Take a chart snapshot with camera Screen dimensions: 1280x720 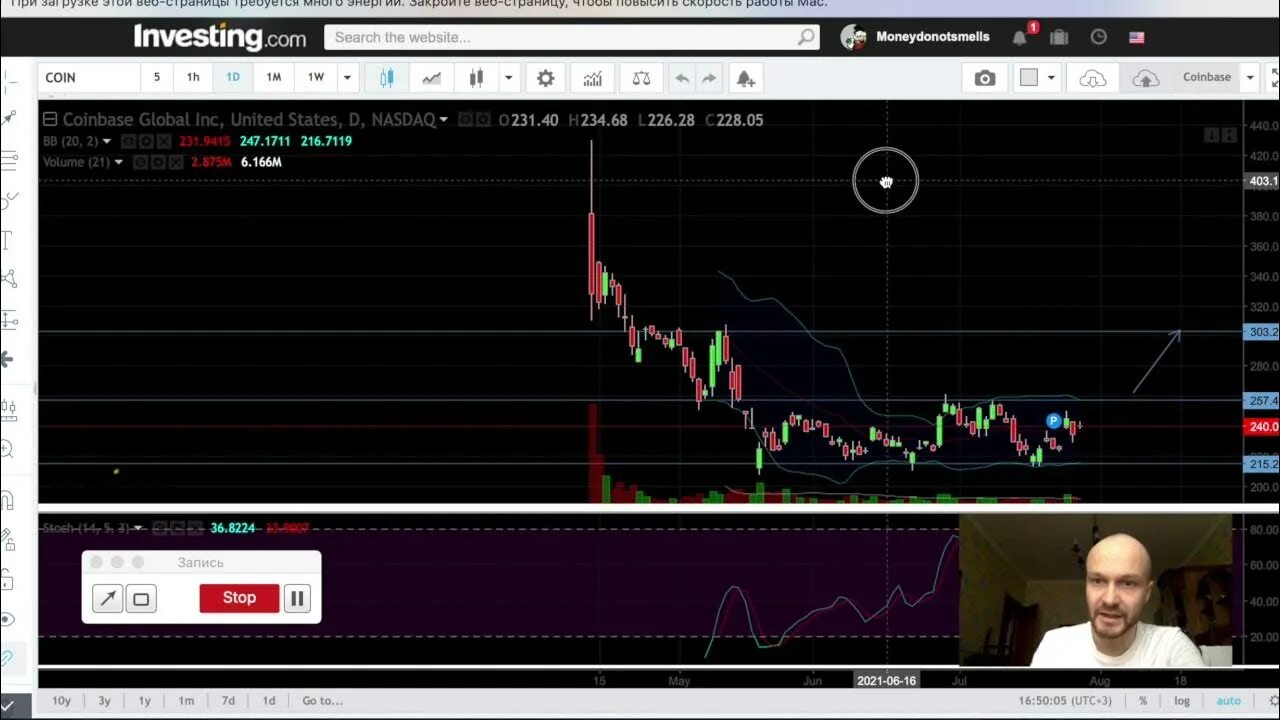985,78
